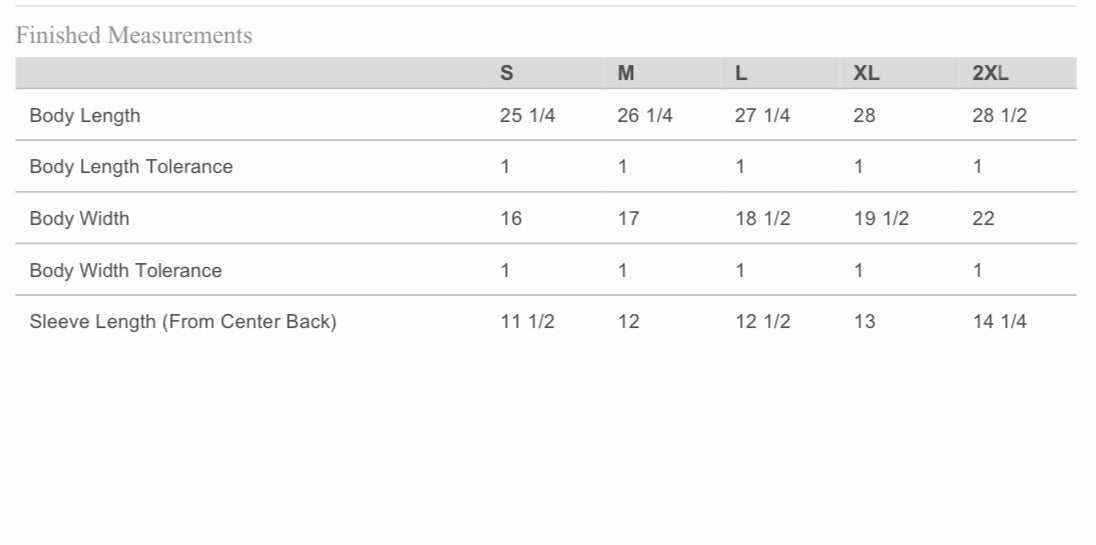Select the Body Length Tolerance row label
Screen dimensions: 1096x545
[x=131, y=167]
